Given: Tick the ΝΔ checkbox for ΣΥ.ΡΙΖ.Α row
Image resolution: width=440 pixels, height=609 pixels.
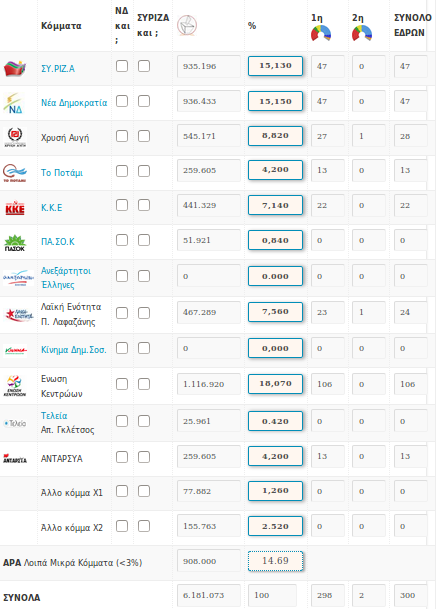Looking at the screenshot, I should tap(122, 66).
